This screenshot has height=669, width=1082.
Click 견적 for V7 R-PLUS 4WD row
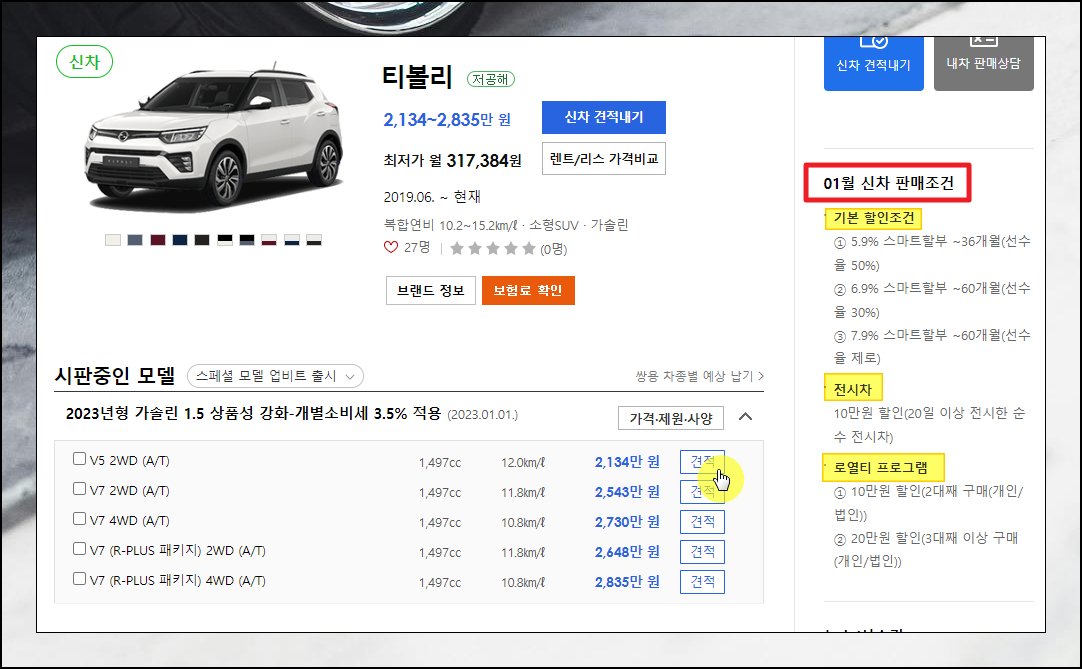coord(702,582)
